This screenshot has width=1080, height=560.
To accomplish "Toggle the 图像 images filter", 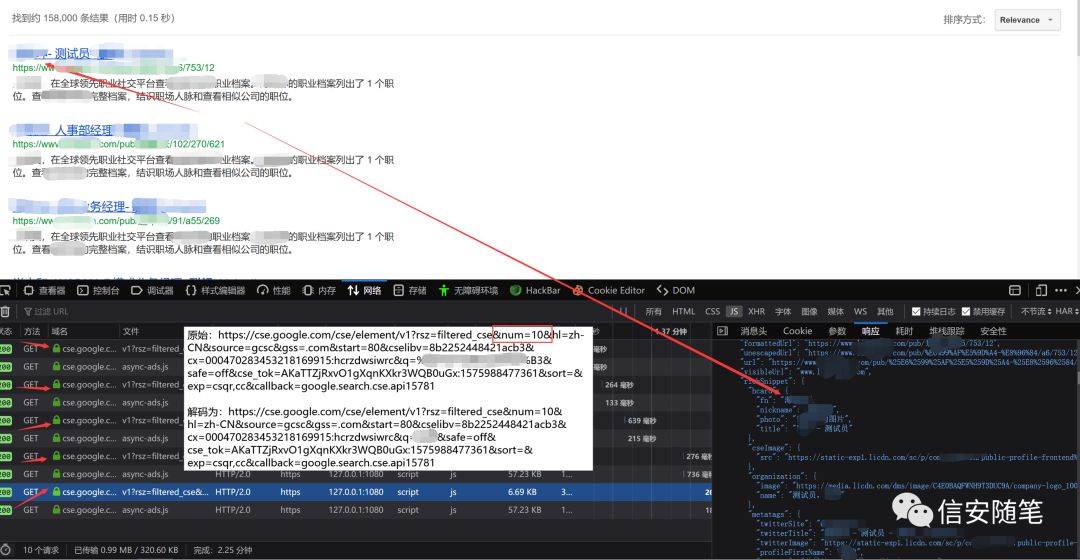I will click(x=809, y=311).
